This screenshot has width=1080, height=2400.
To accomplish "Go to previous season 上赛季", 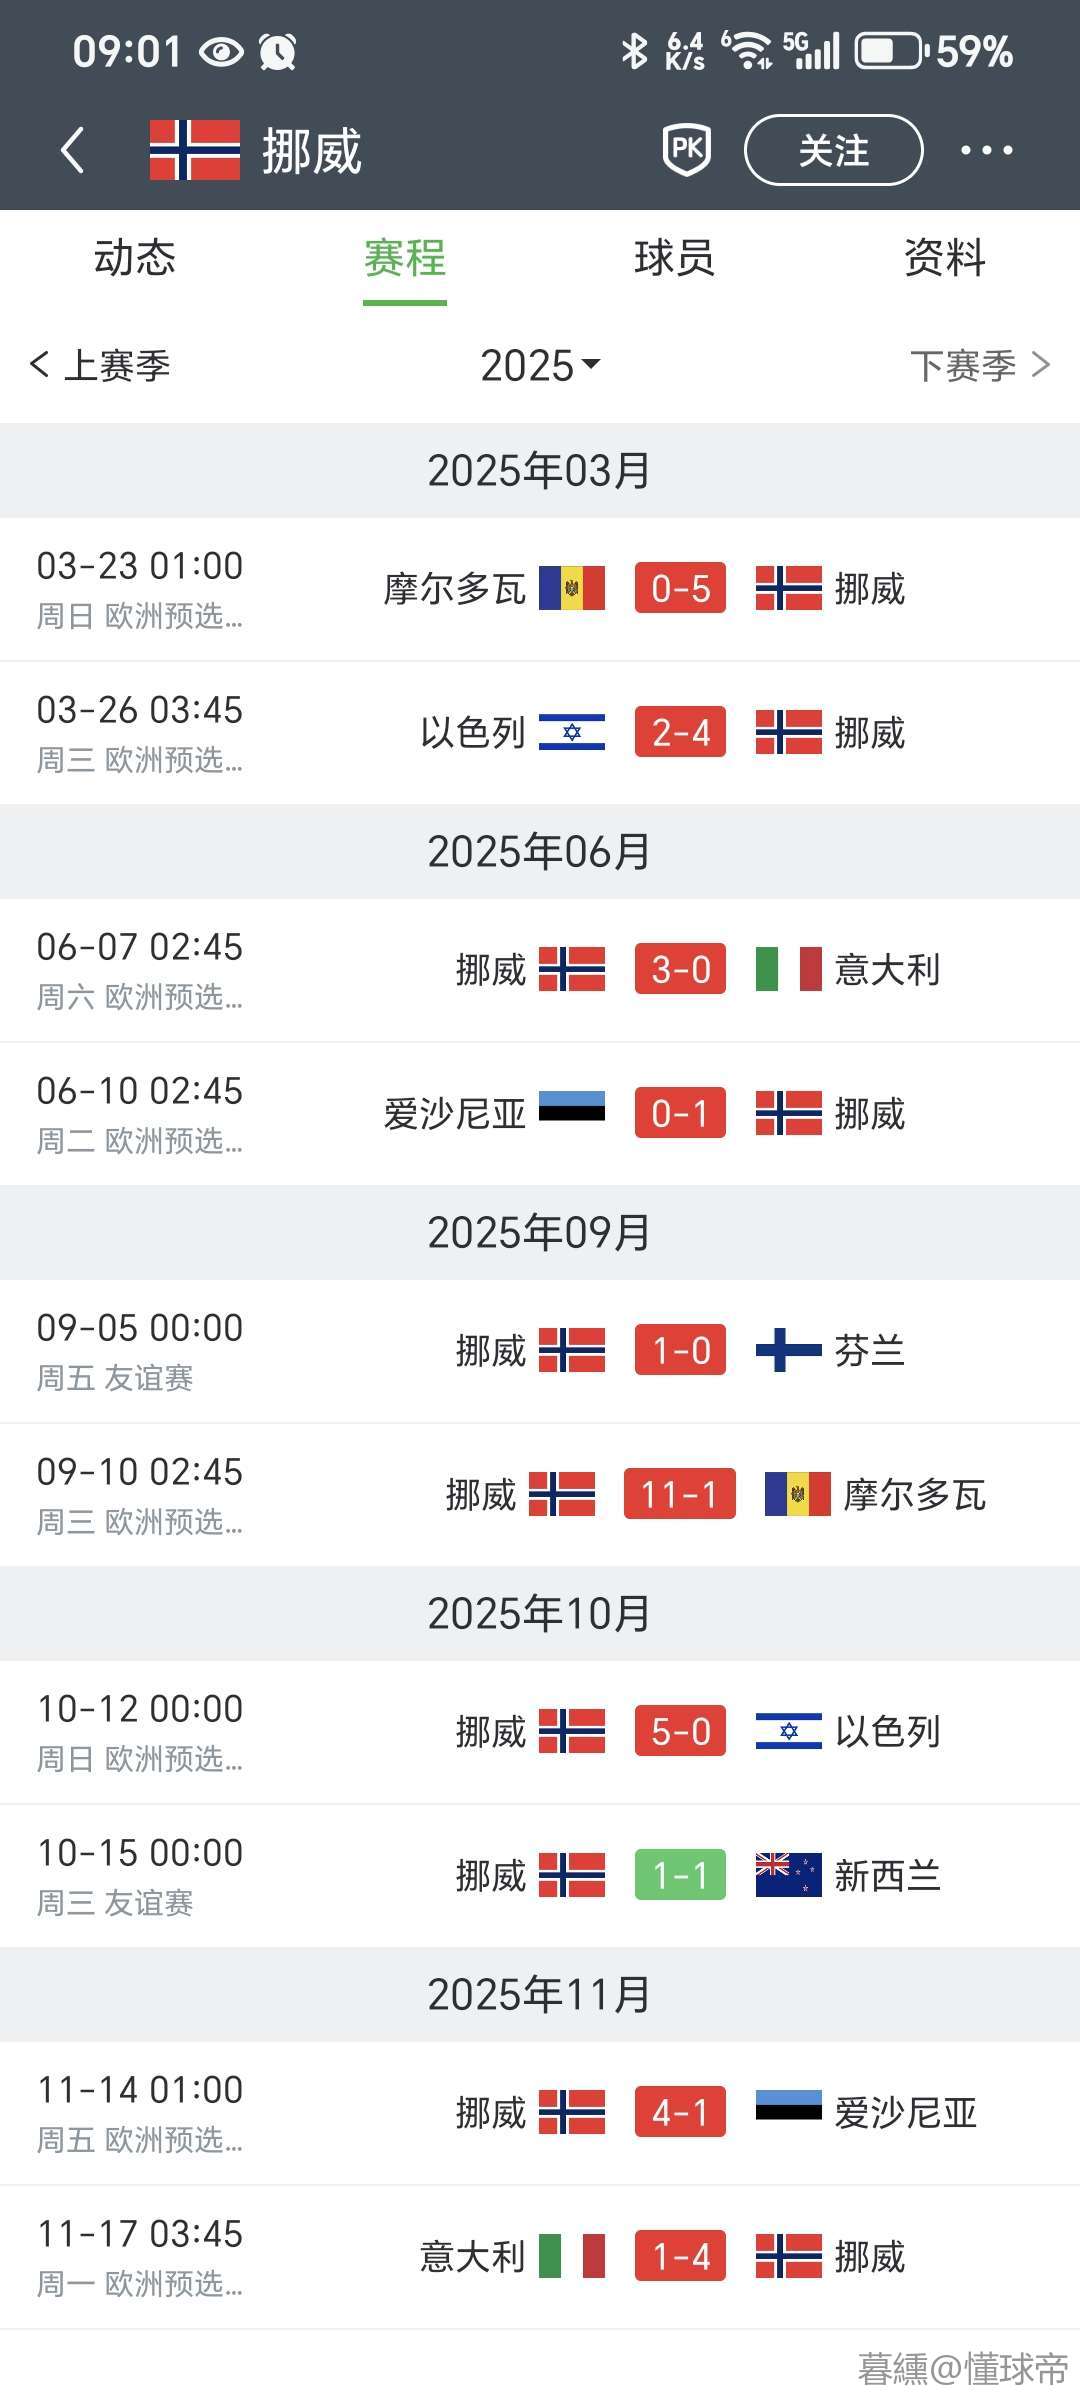I will [x=100, y=365].
